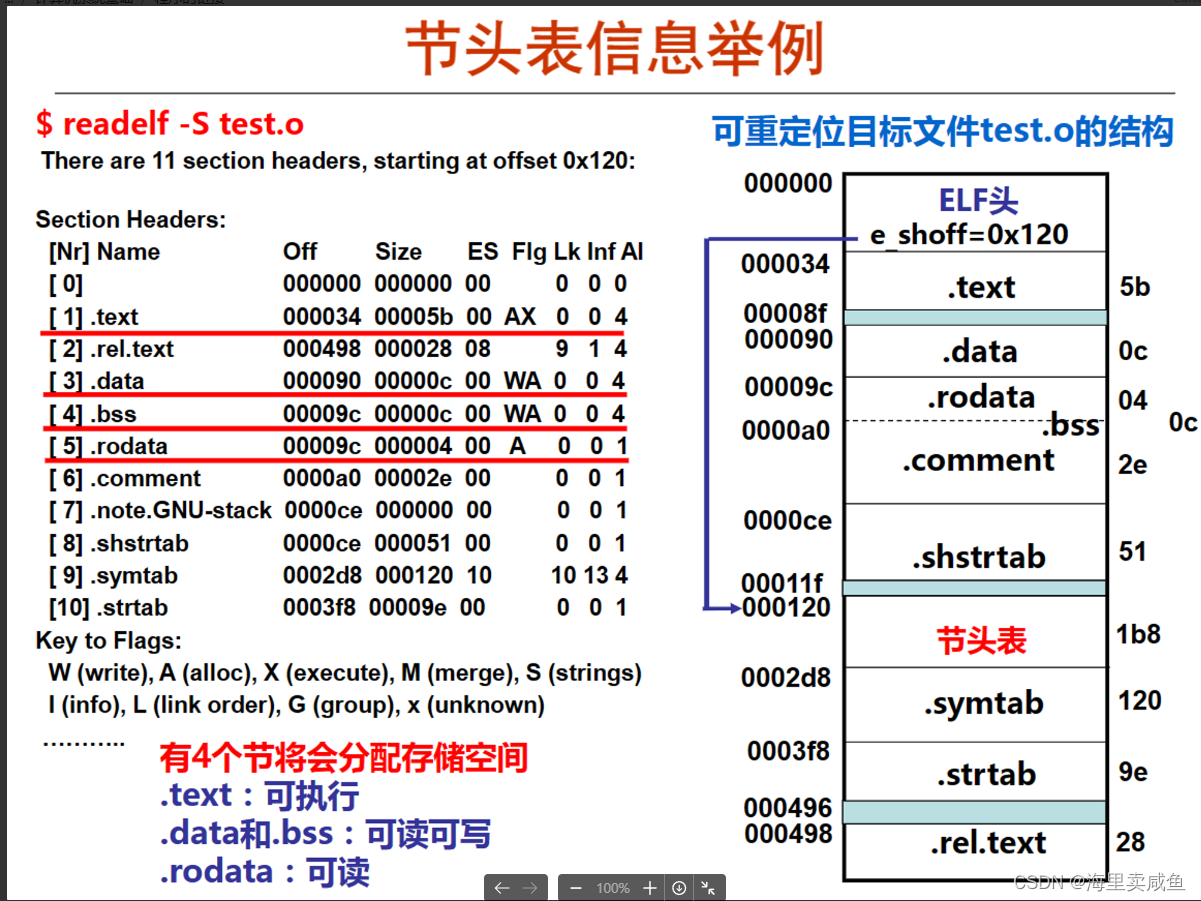Click the red '节头表' block in the diagram

(976, 632)
